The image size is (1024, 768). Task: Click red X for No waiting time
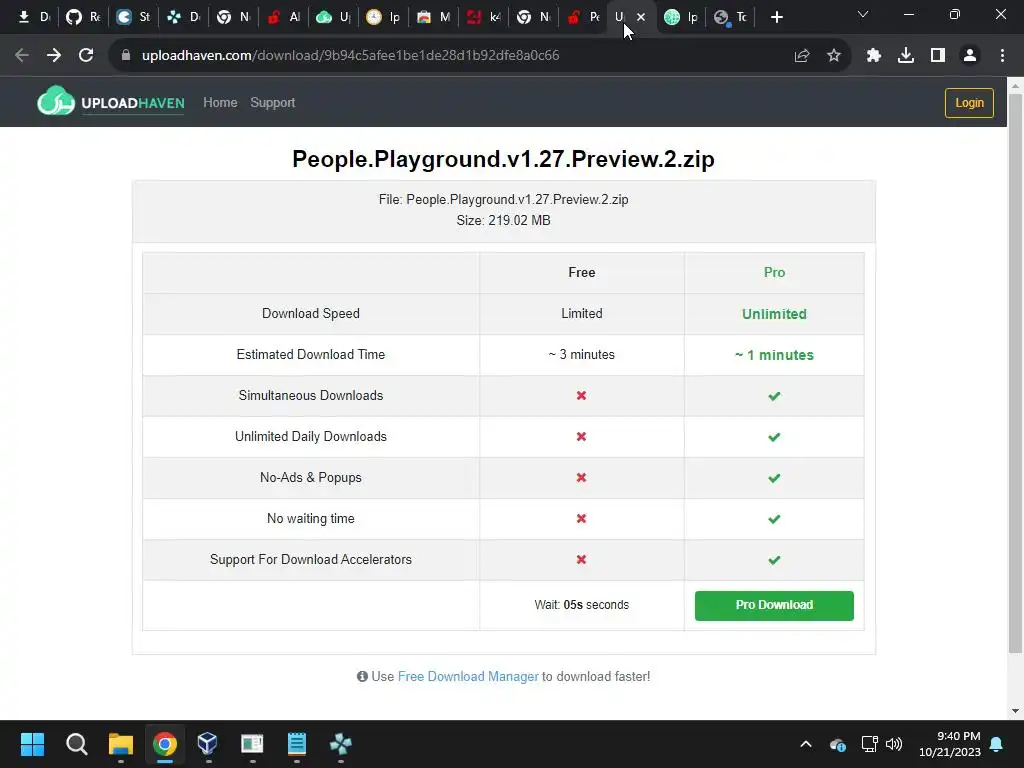[581, 519]
